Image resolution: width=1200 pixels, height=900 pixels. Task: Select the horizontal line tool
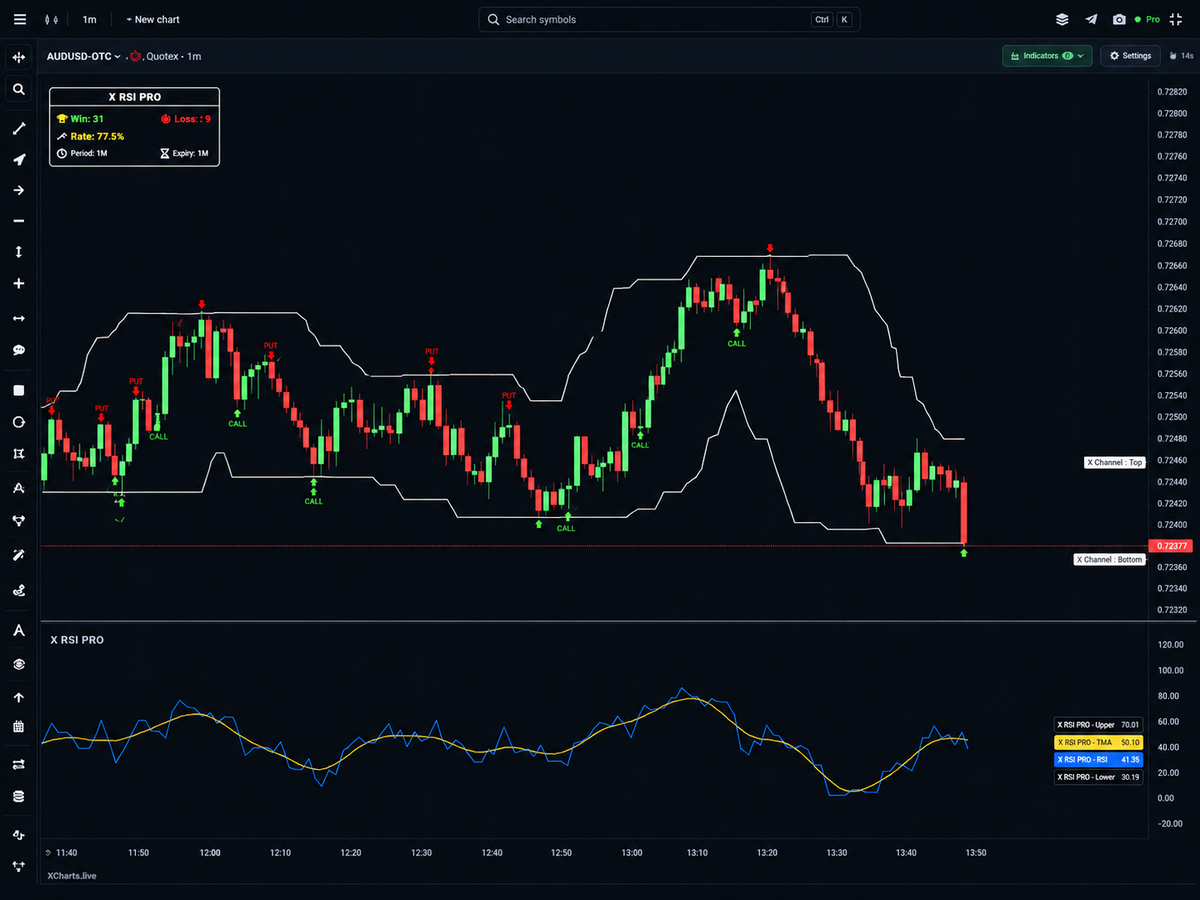[x=18, y=221]
